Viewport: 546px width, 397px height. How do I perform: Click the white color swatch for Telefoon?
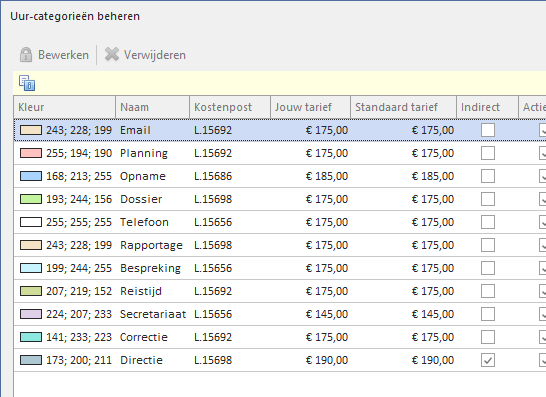tap(31, 222)
